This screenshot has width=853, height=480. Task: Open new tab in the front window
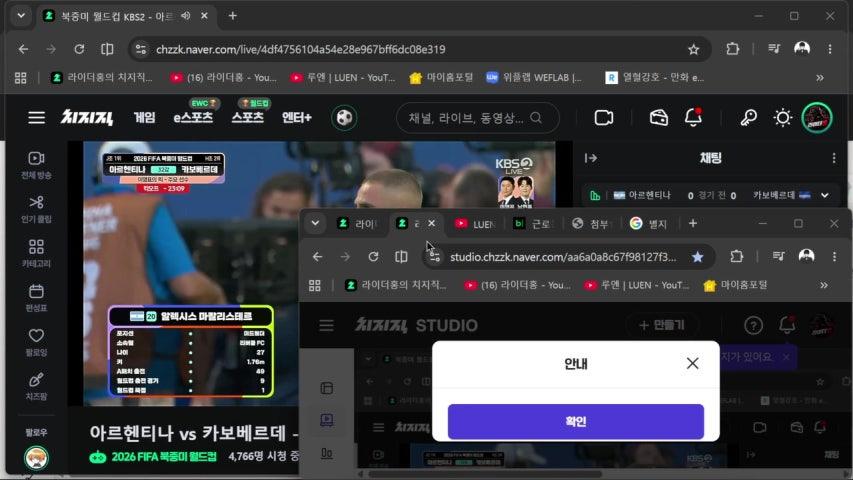[x=693, y=223]
